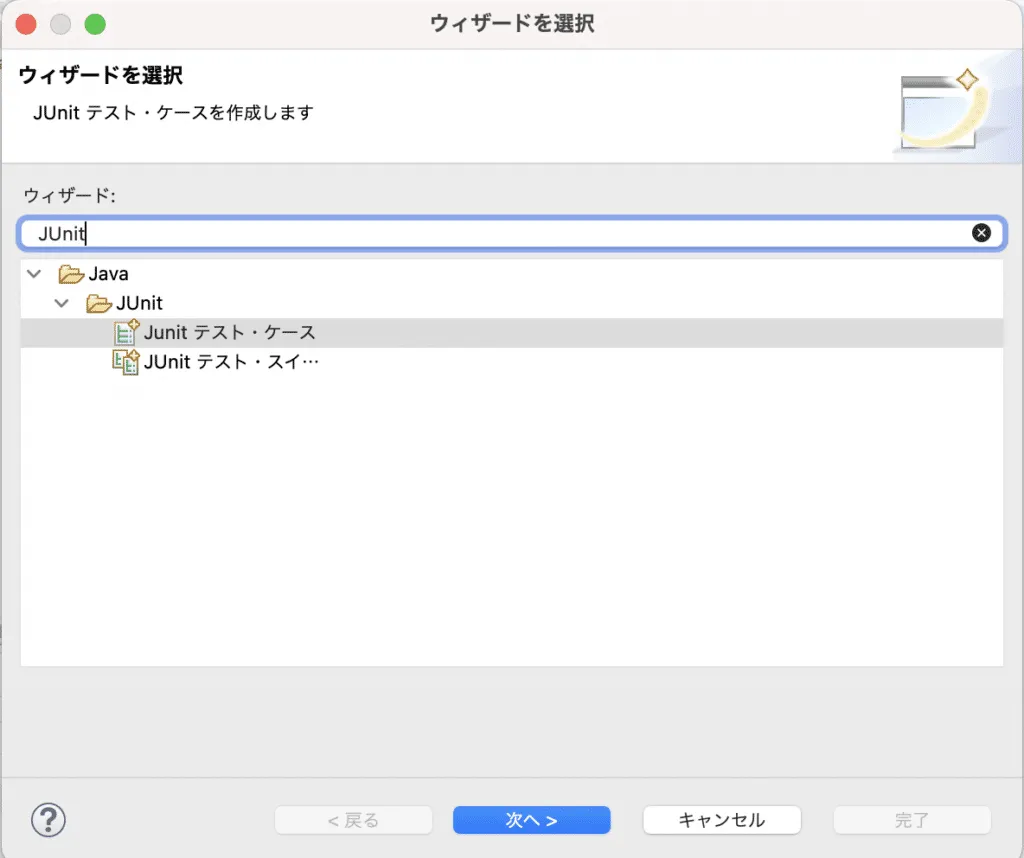The image size is (1024, 858).
Task: Zoom the window with the green button
Action: coord(95,24)
